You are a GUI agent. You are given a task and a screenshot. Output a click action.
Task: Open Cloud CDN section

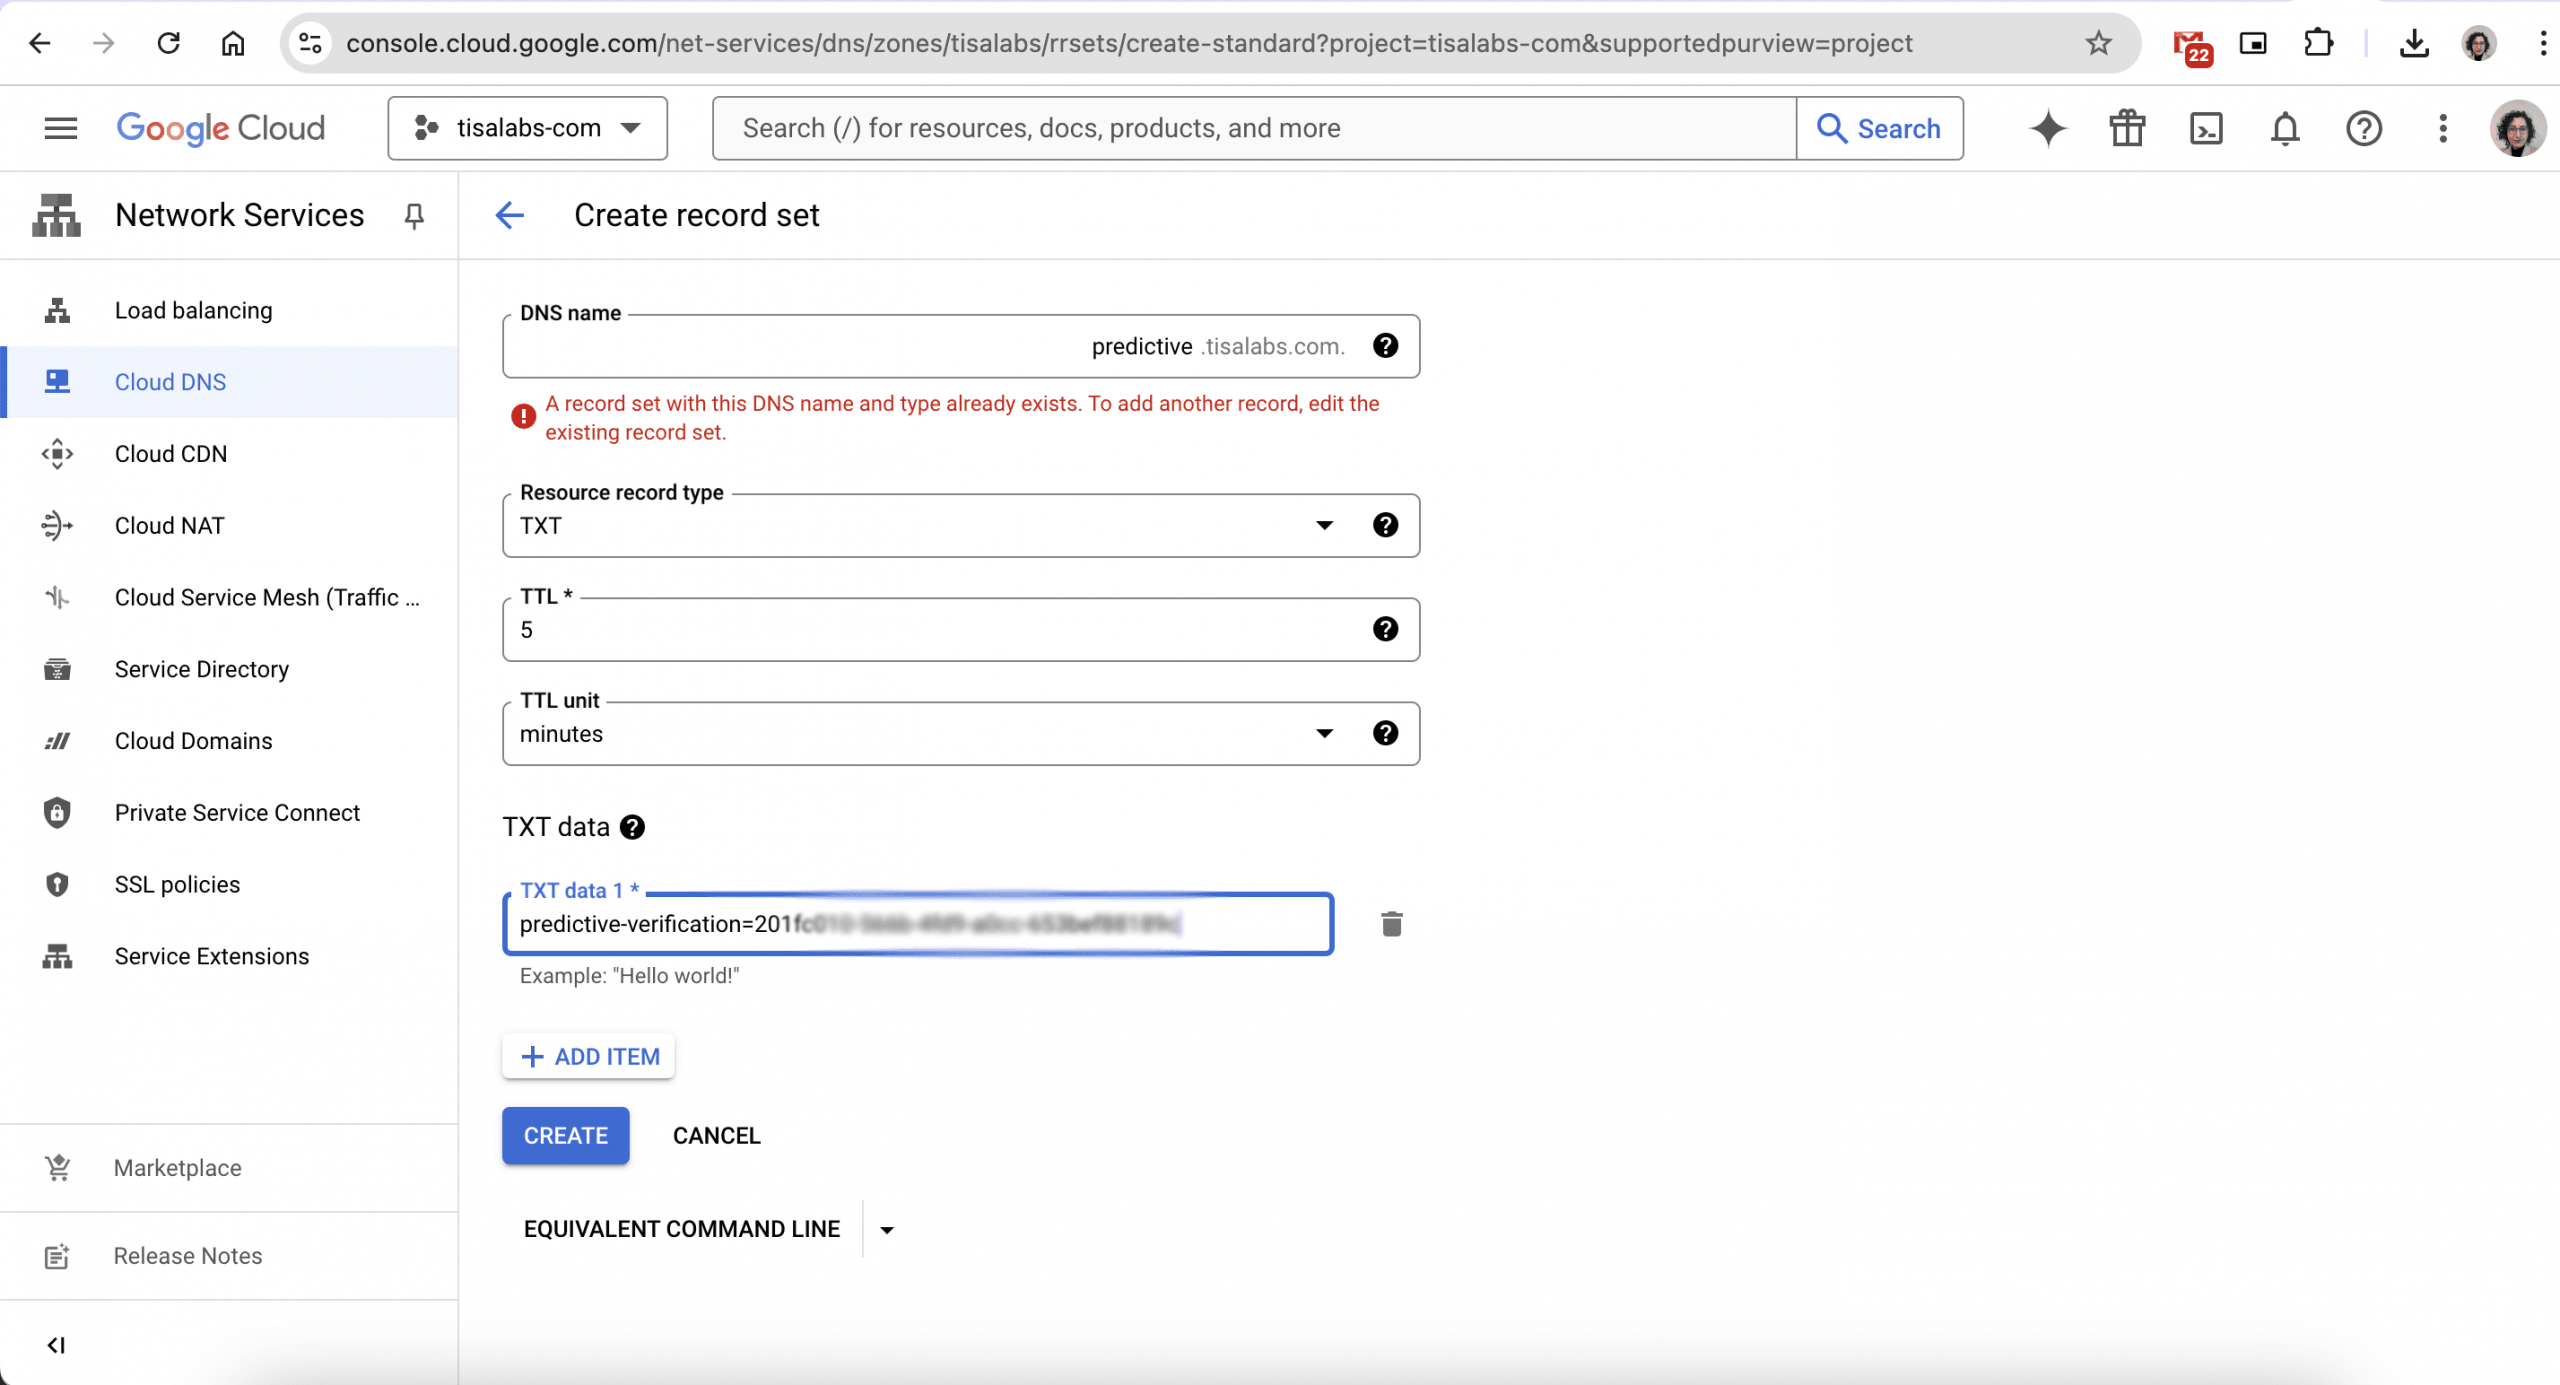click(x=229, y=454)
